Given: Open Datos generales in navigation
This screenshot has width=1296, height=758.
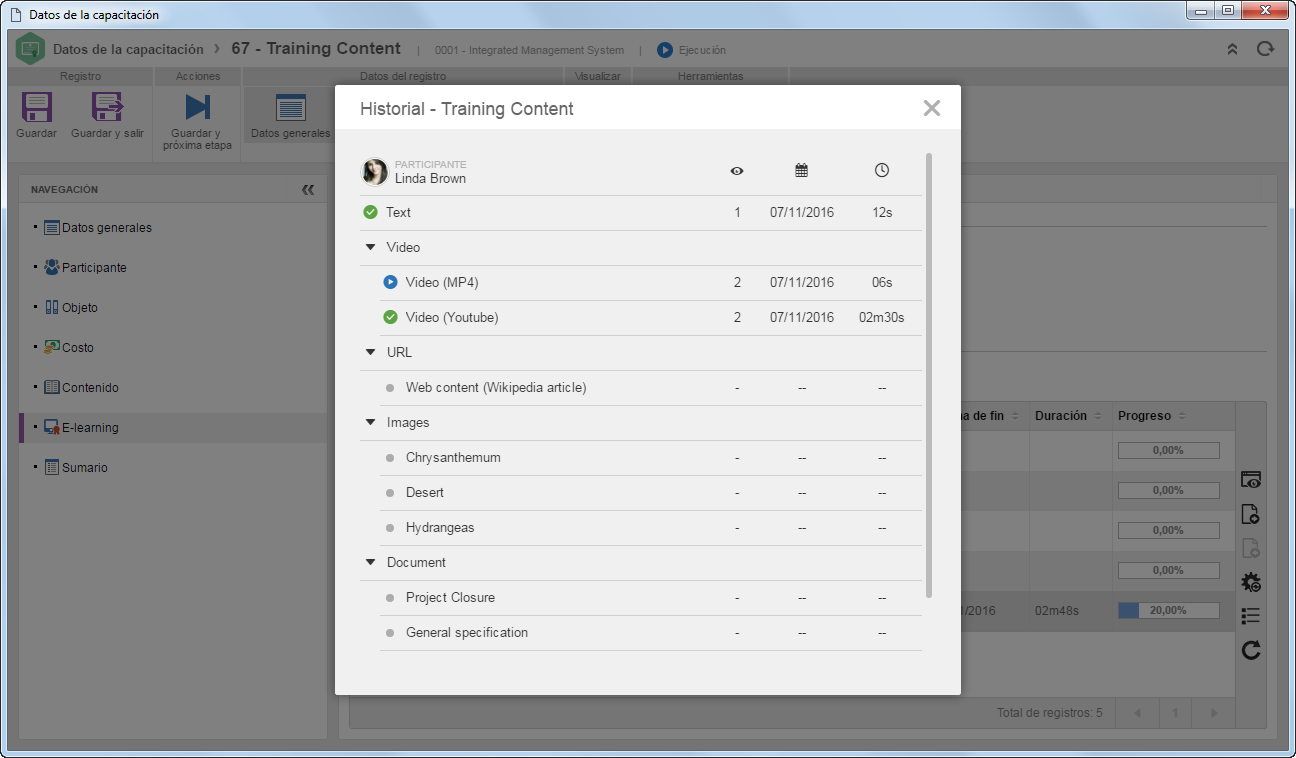Looking at the screenshot, I should [106, 227].
